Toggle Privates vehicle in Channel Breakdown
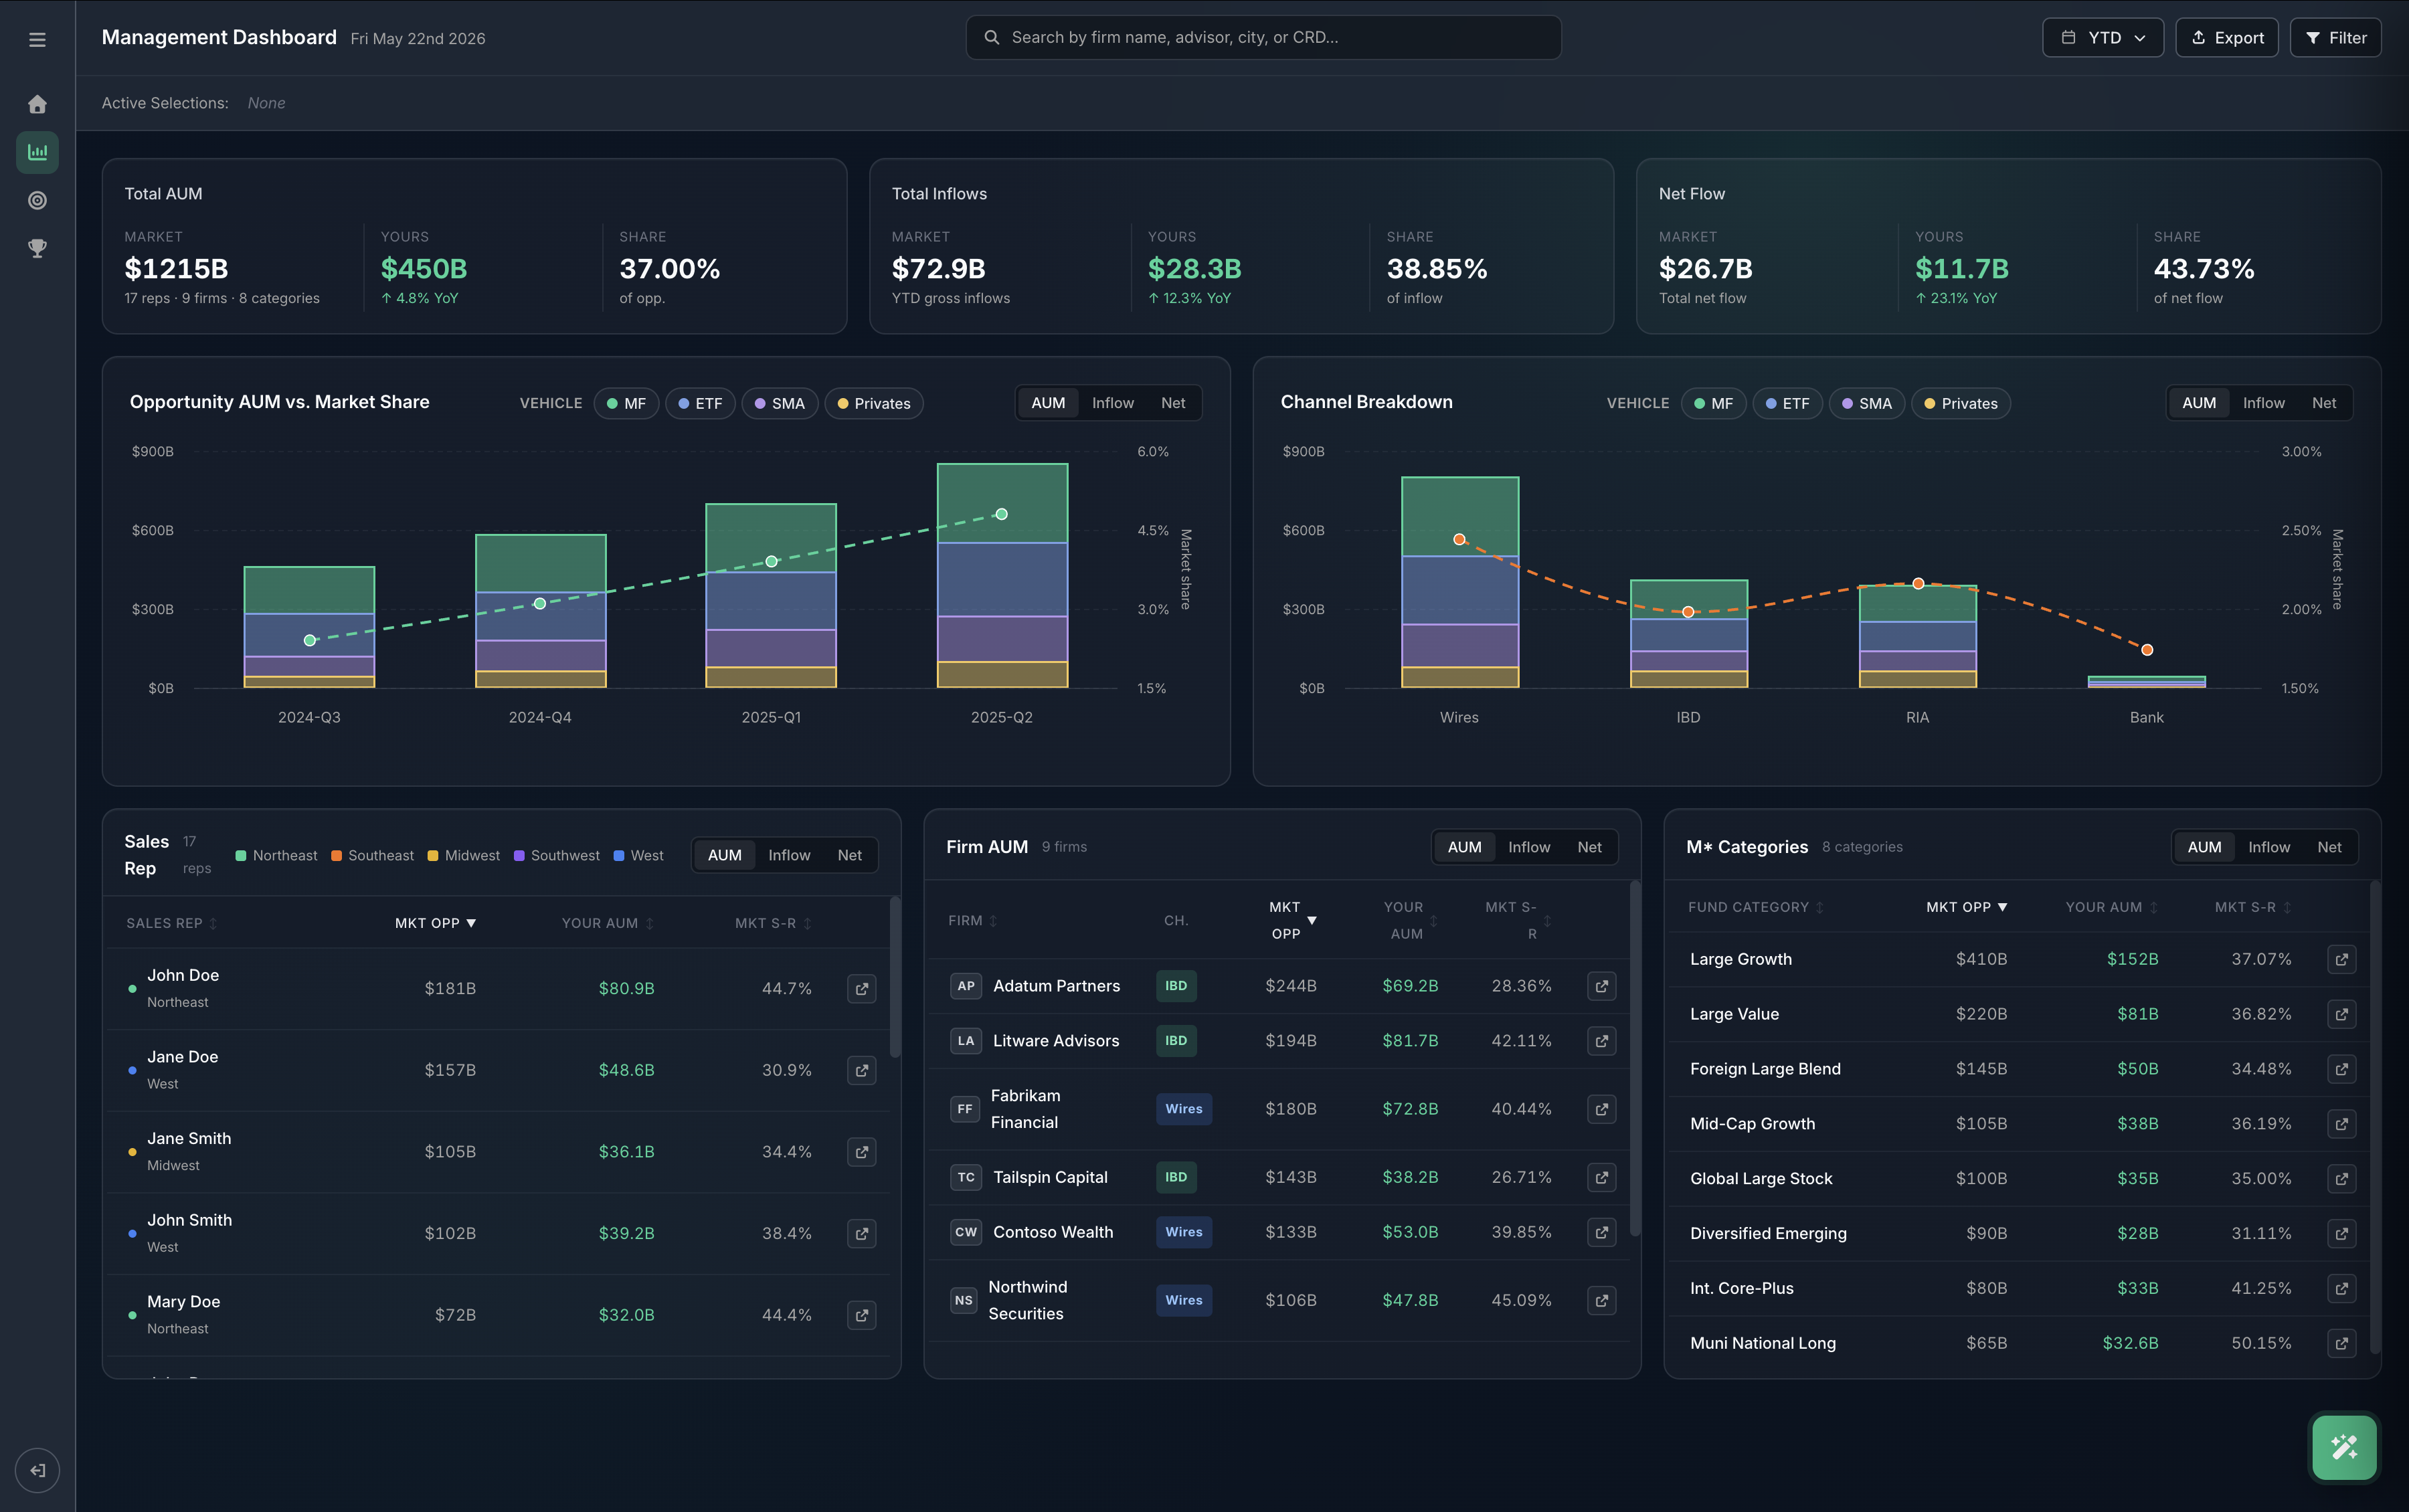Image resolution: width=2409 pixels, height=1512 pixels. [x=1961, y=403]
